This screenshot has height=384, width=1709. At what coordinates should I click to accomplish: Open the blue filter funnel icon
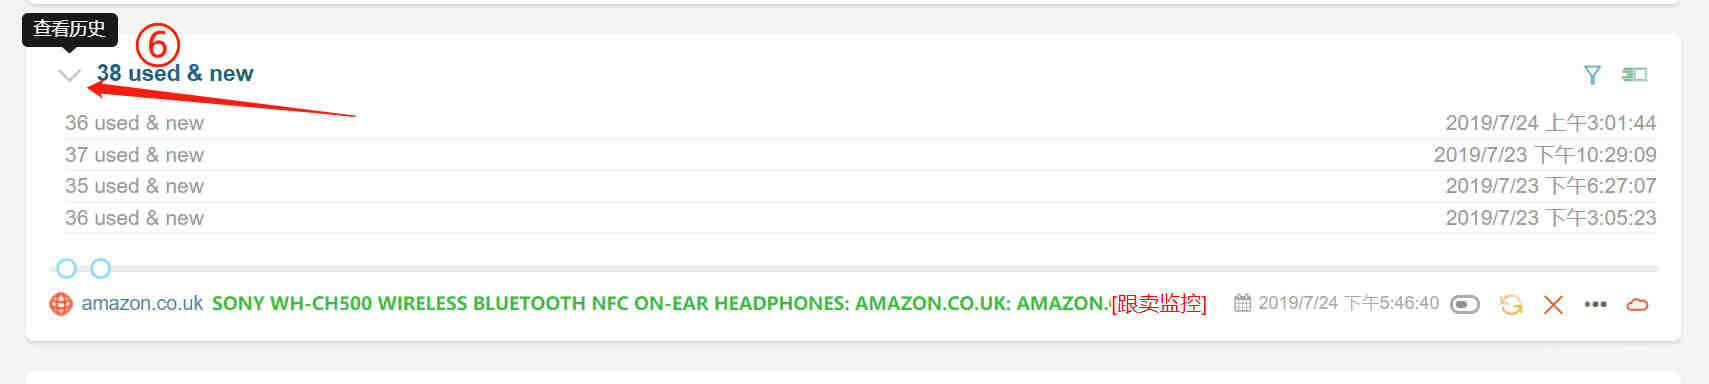(x=1593, y=75)
